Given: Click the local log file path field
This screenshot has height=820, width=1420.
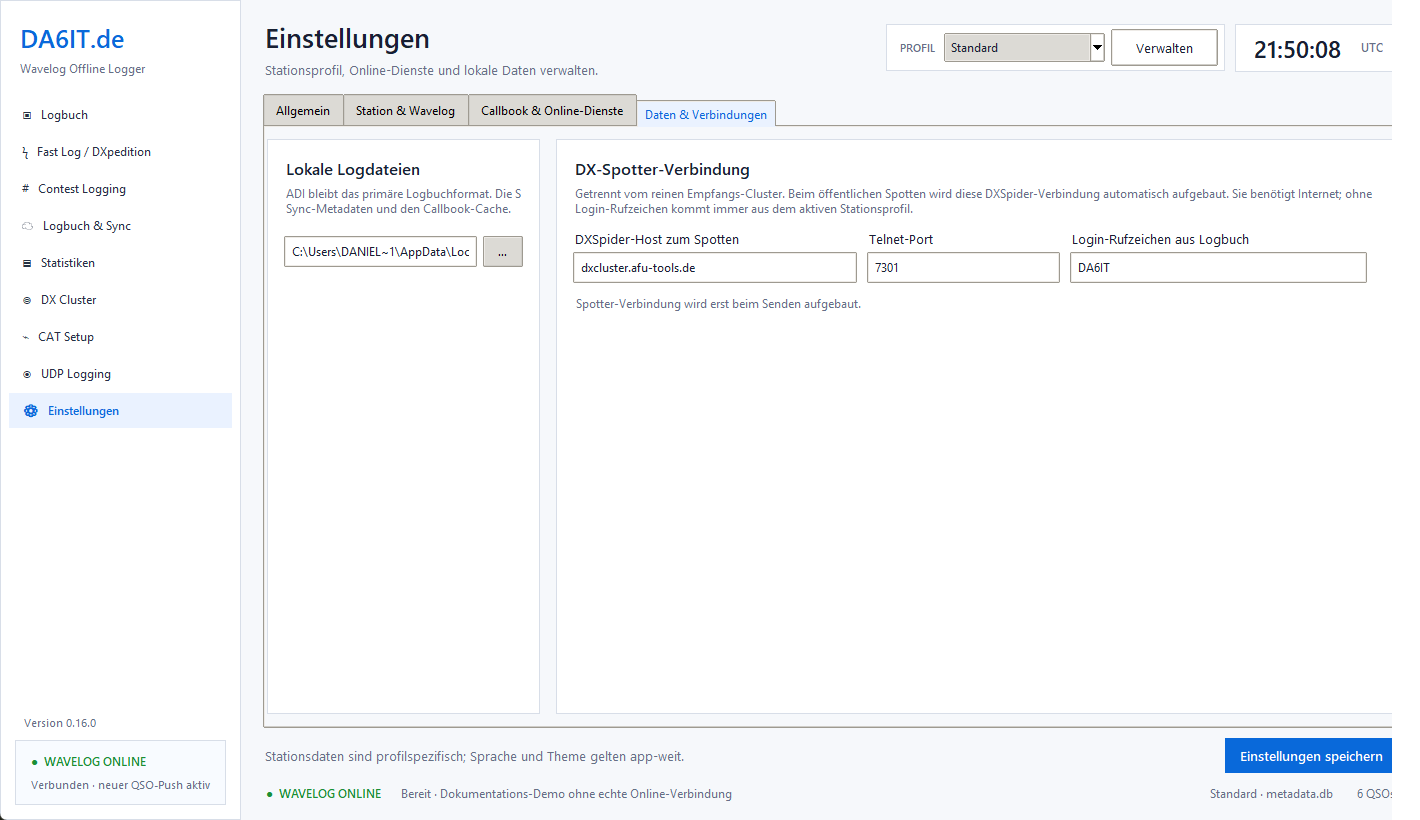Looking at the screenshot, I should click(x=381, y=252).
